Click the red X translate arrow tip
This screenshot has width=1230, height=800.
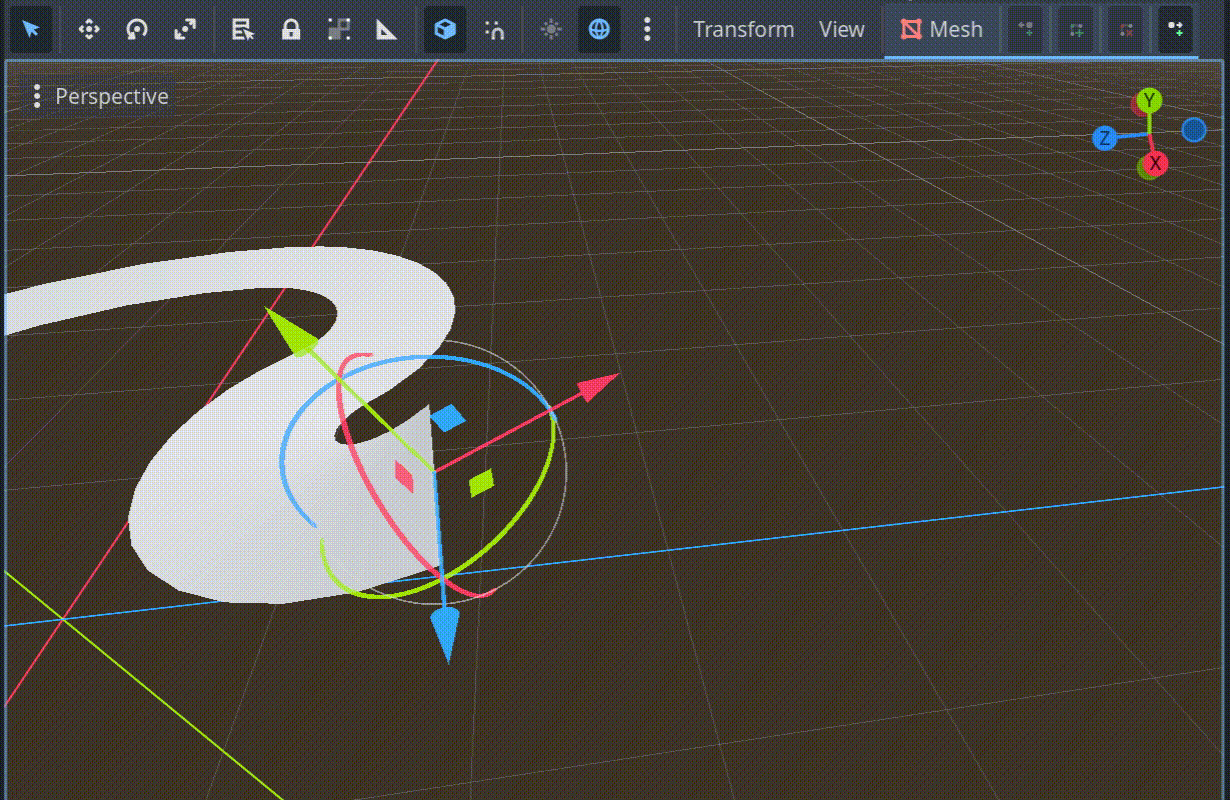(599, 385)
